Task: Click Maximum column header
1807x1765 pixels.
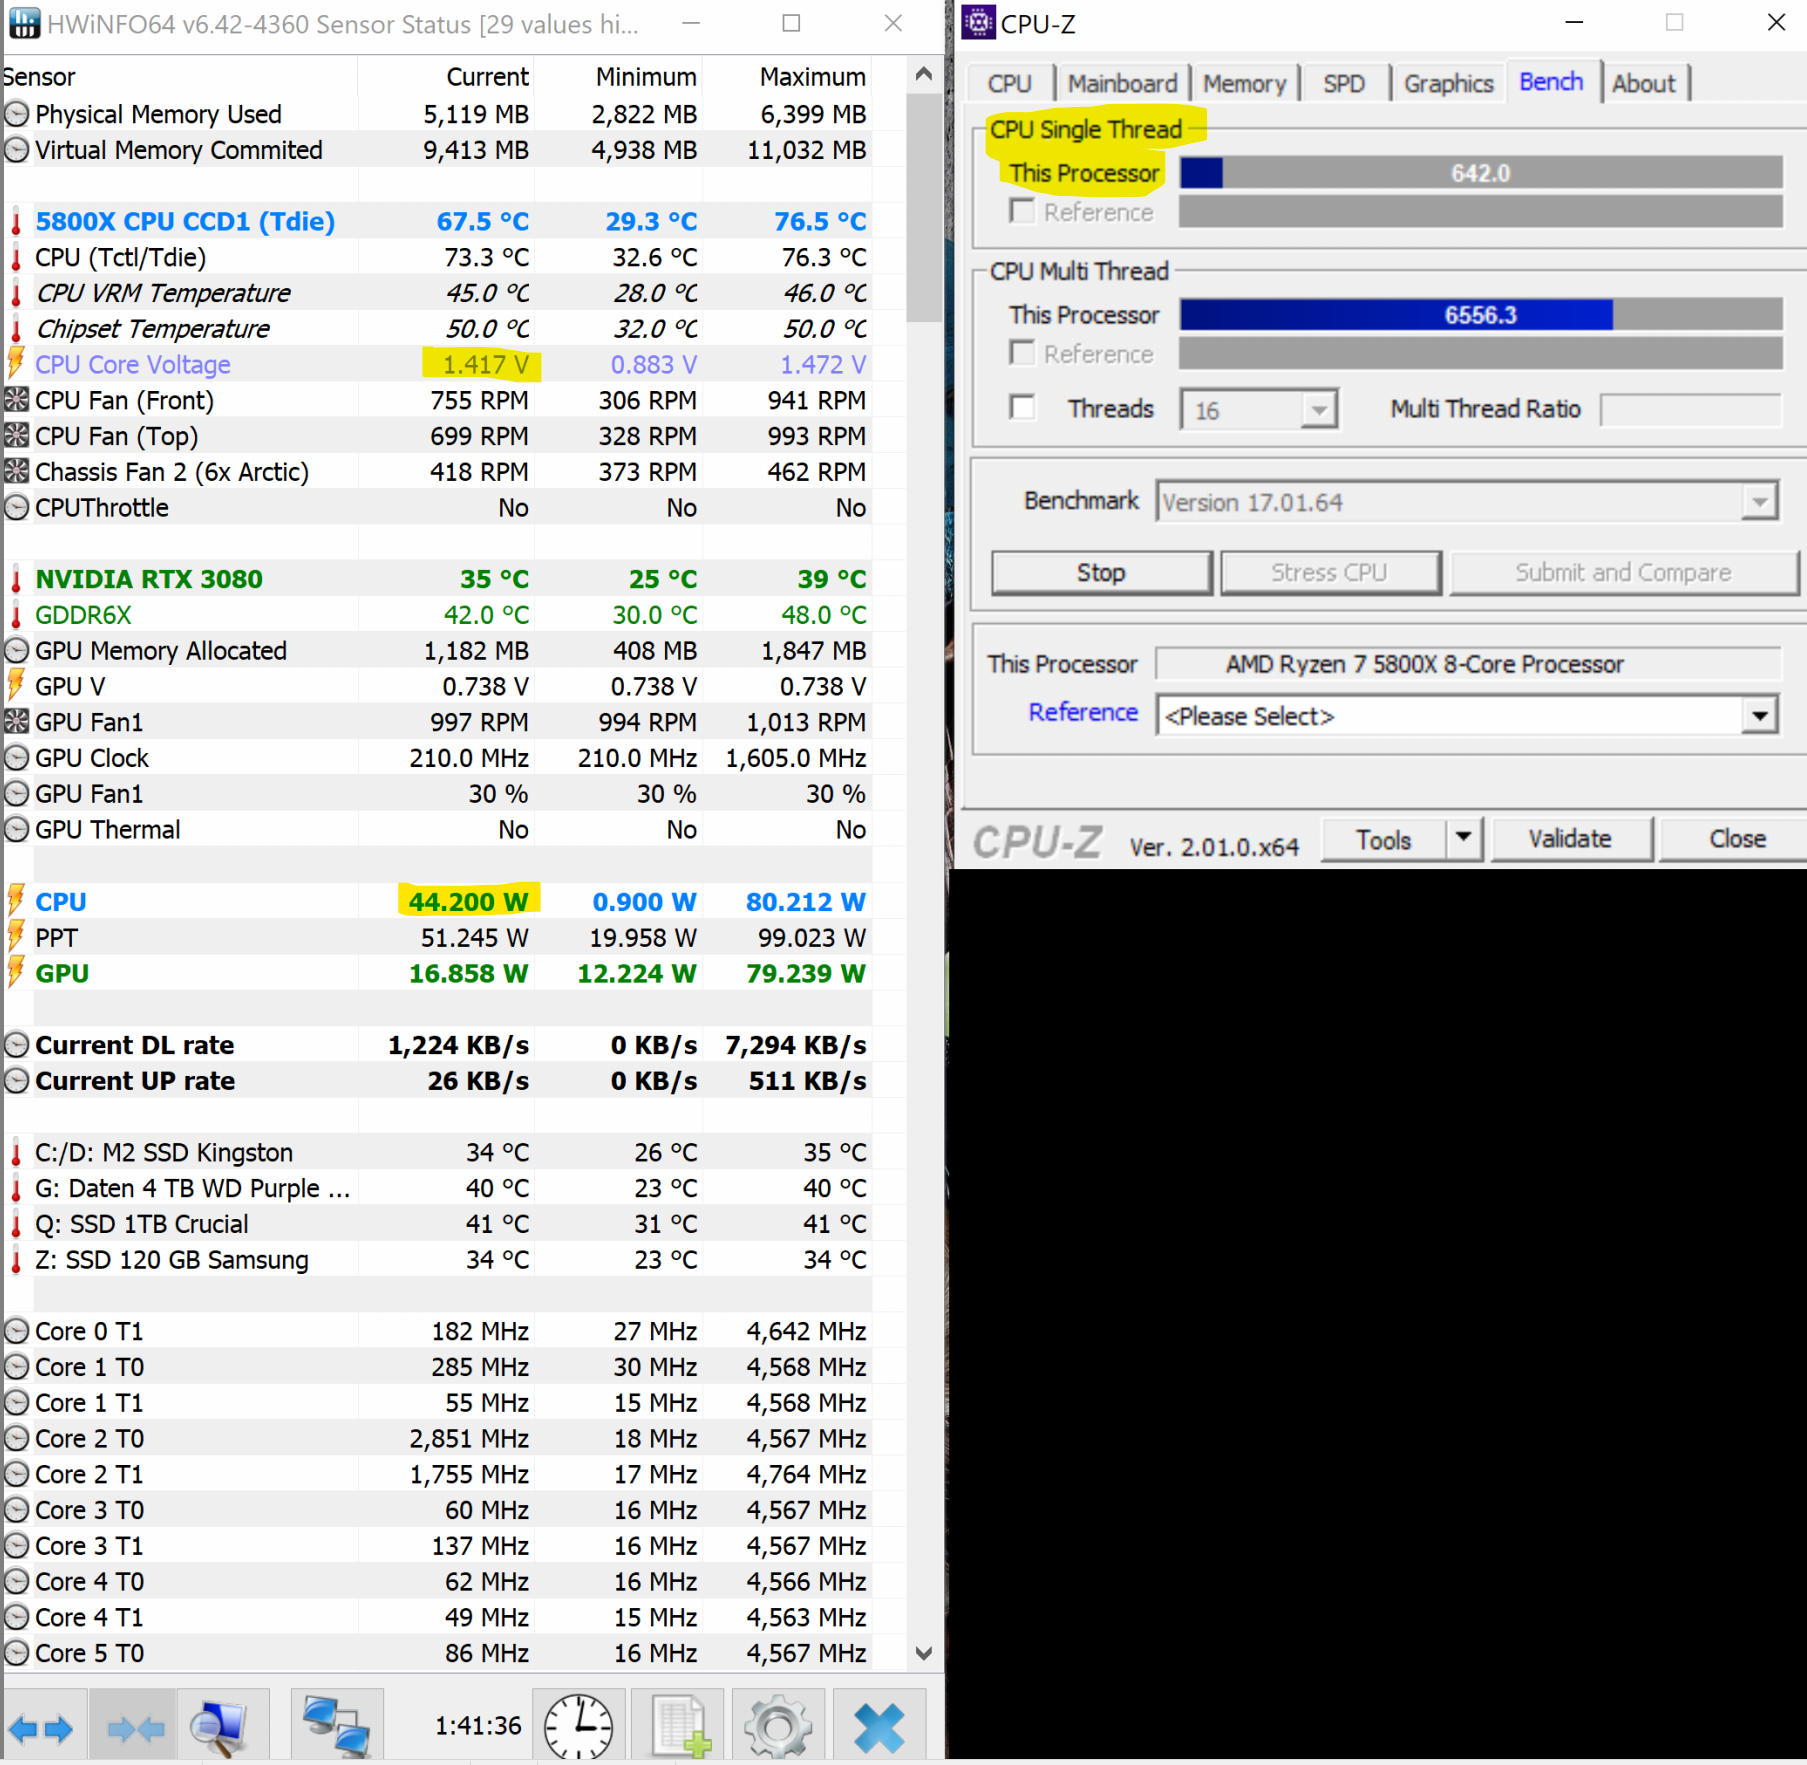Action: pyautogui.click(x=812, y=77)
